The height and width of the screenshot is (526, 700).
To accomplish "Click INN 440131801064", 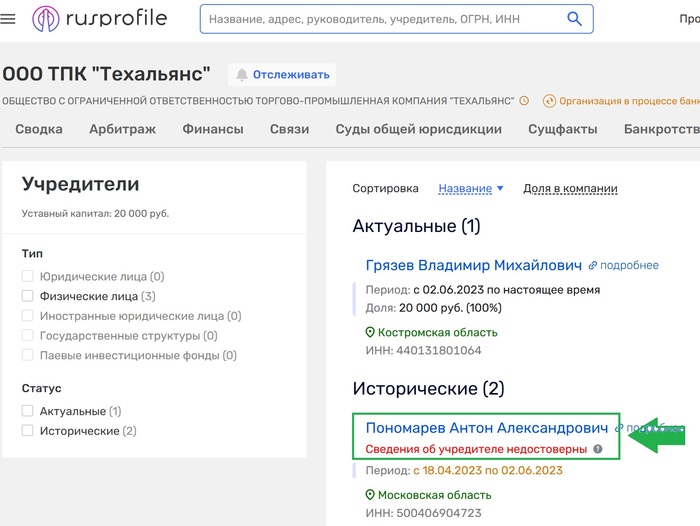I will 423,350.
